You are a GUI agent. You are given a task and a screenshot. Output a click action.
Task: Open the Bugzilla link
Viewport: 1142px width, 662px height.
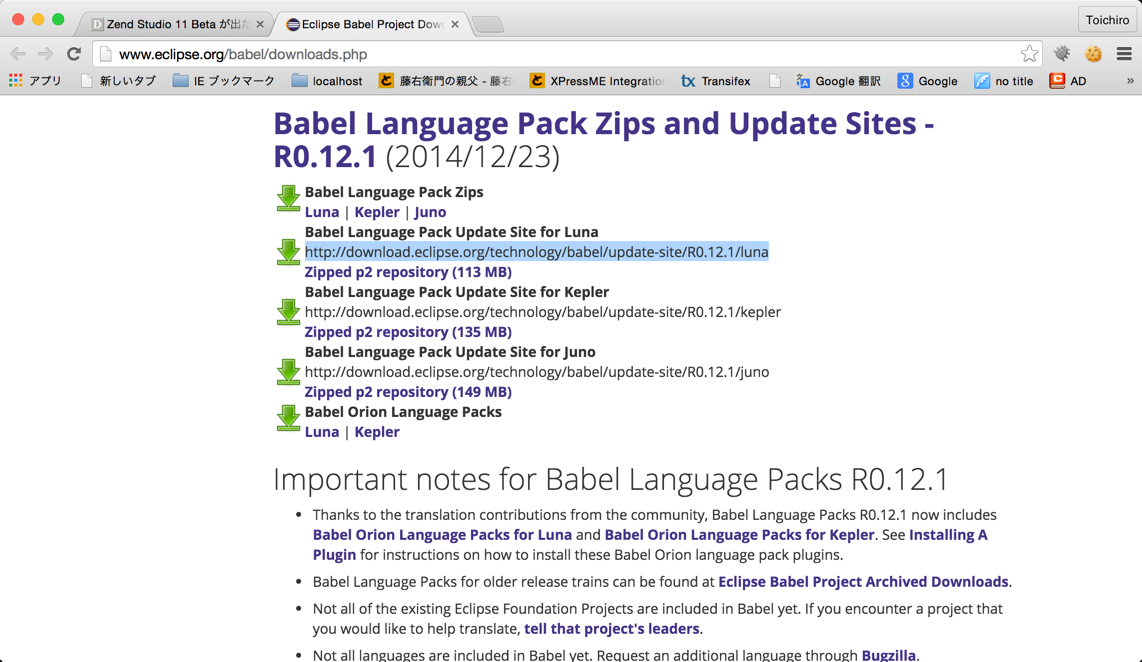[889, 655]
